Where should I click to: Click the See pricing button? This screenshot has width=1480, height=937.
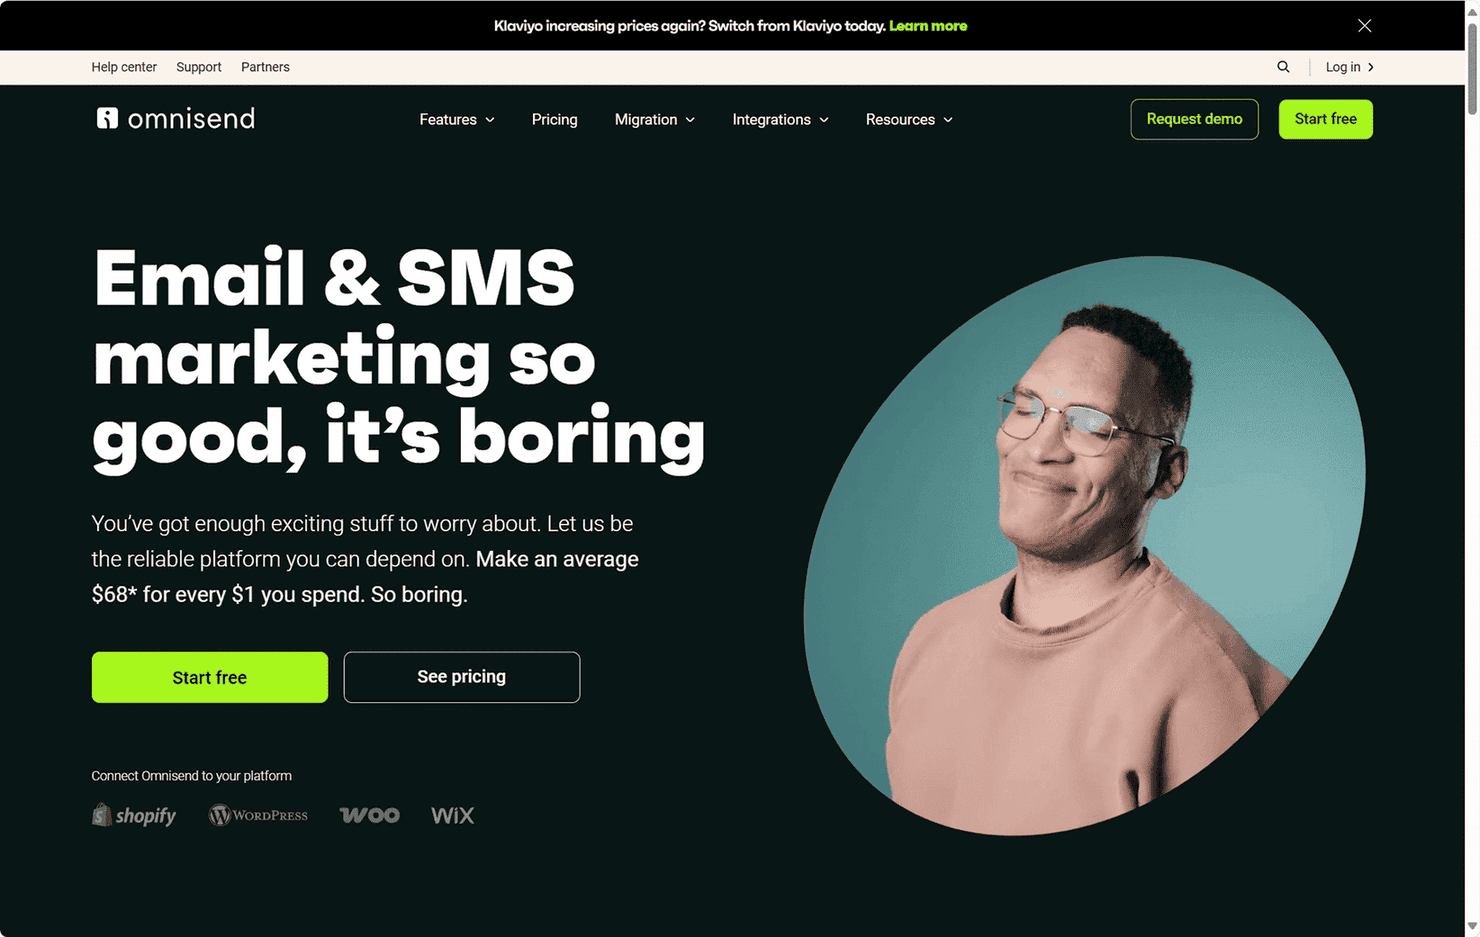coord(462,677)
